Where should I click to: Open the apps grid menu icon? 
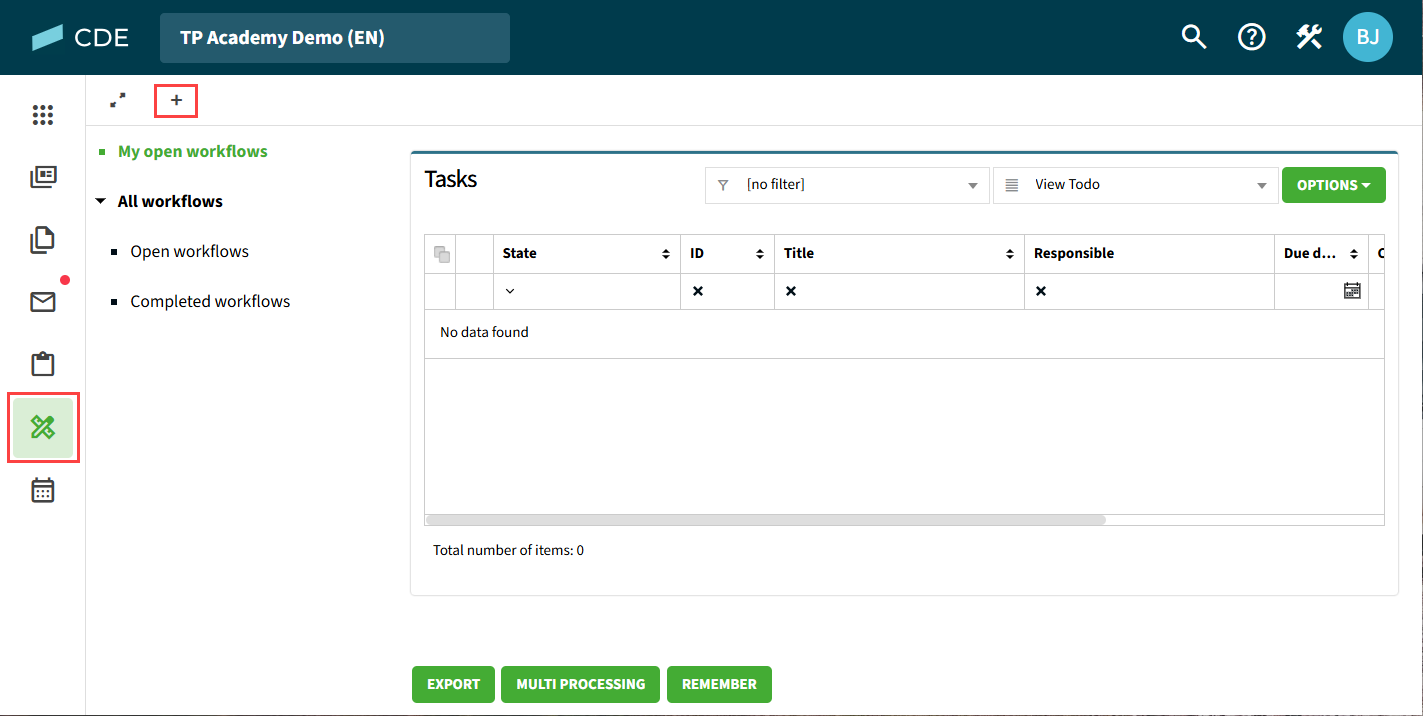42,115
